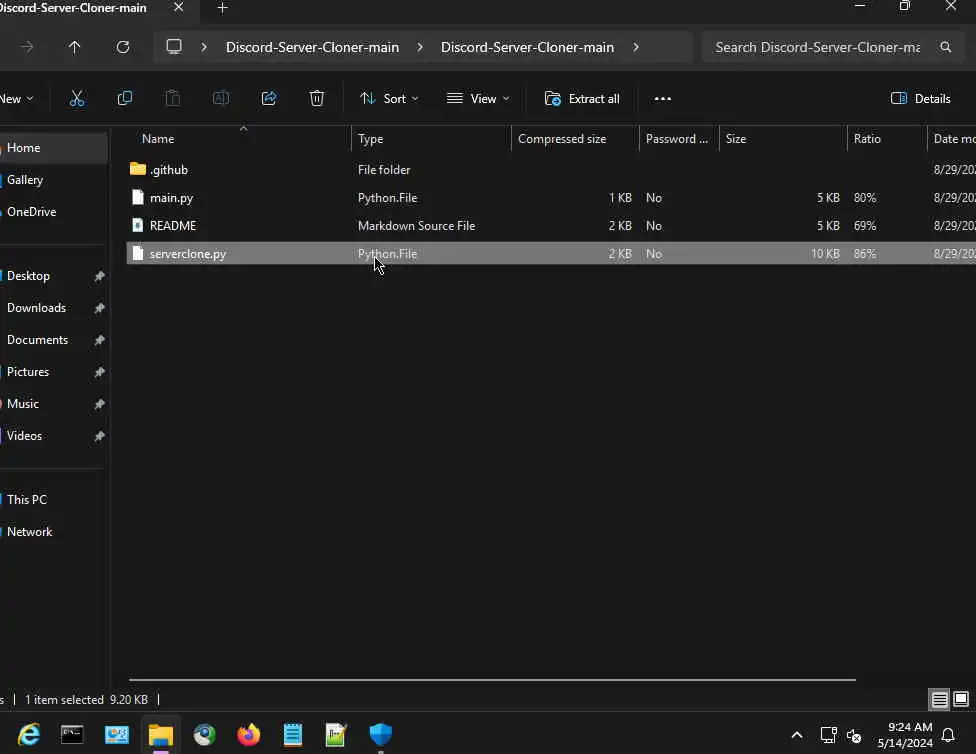
Task: Click the Paste clipboard icon
Action: 172,98
